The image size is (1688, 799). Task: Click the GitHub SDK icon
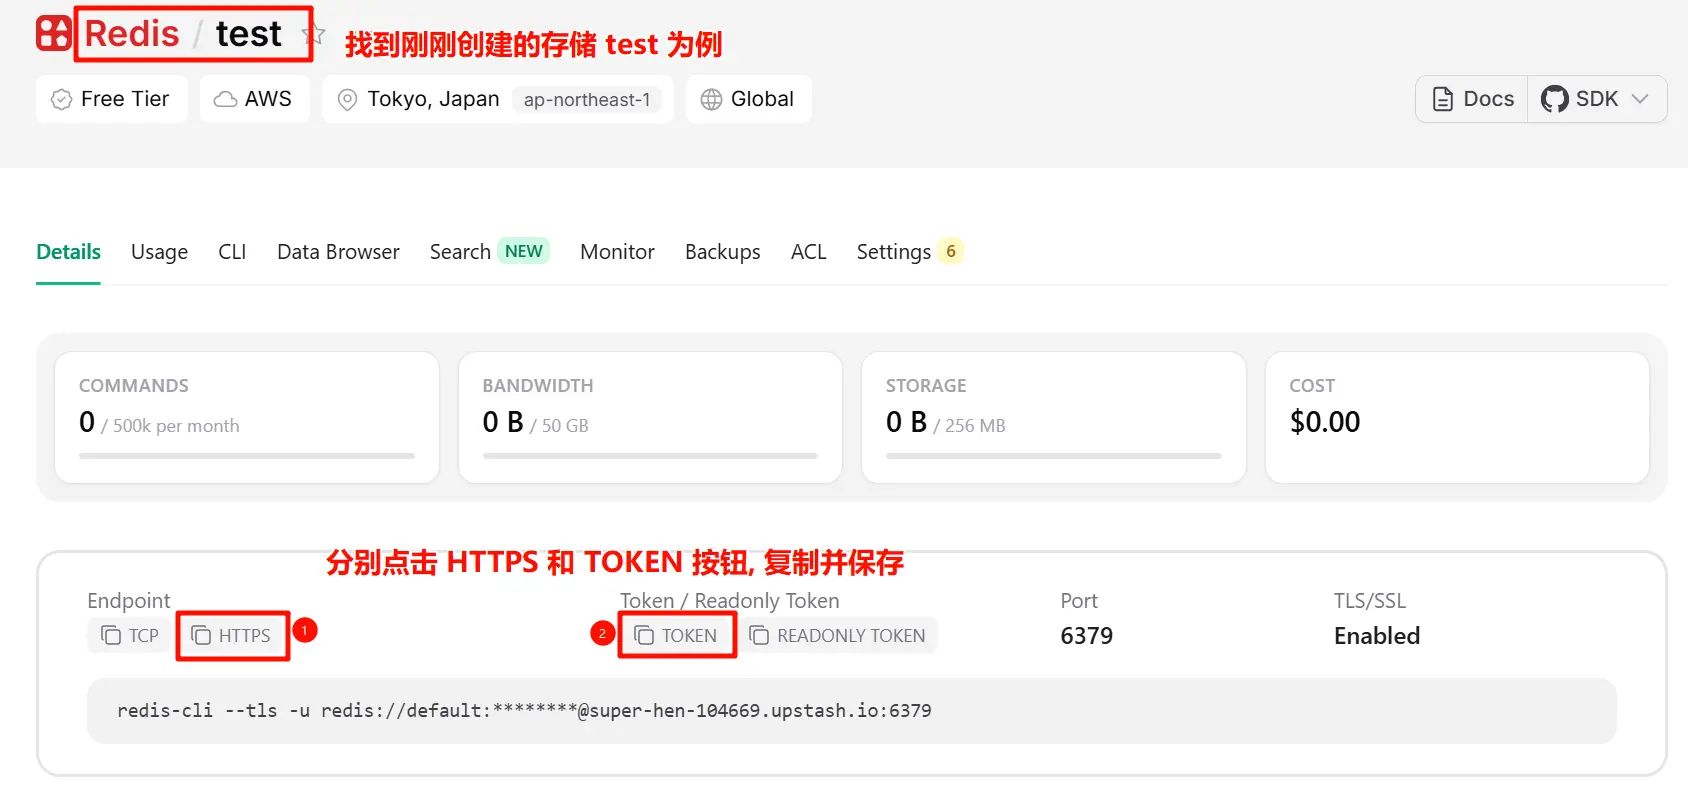(x=1554, y=99)
